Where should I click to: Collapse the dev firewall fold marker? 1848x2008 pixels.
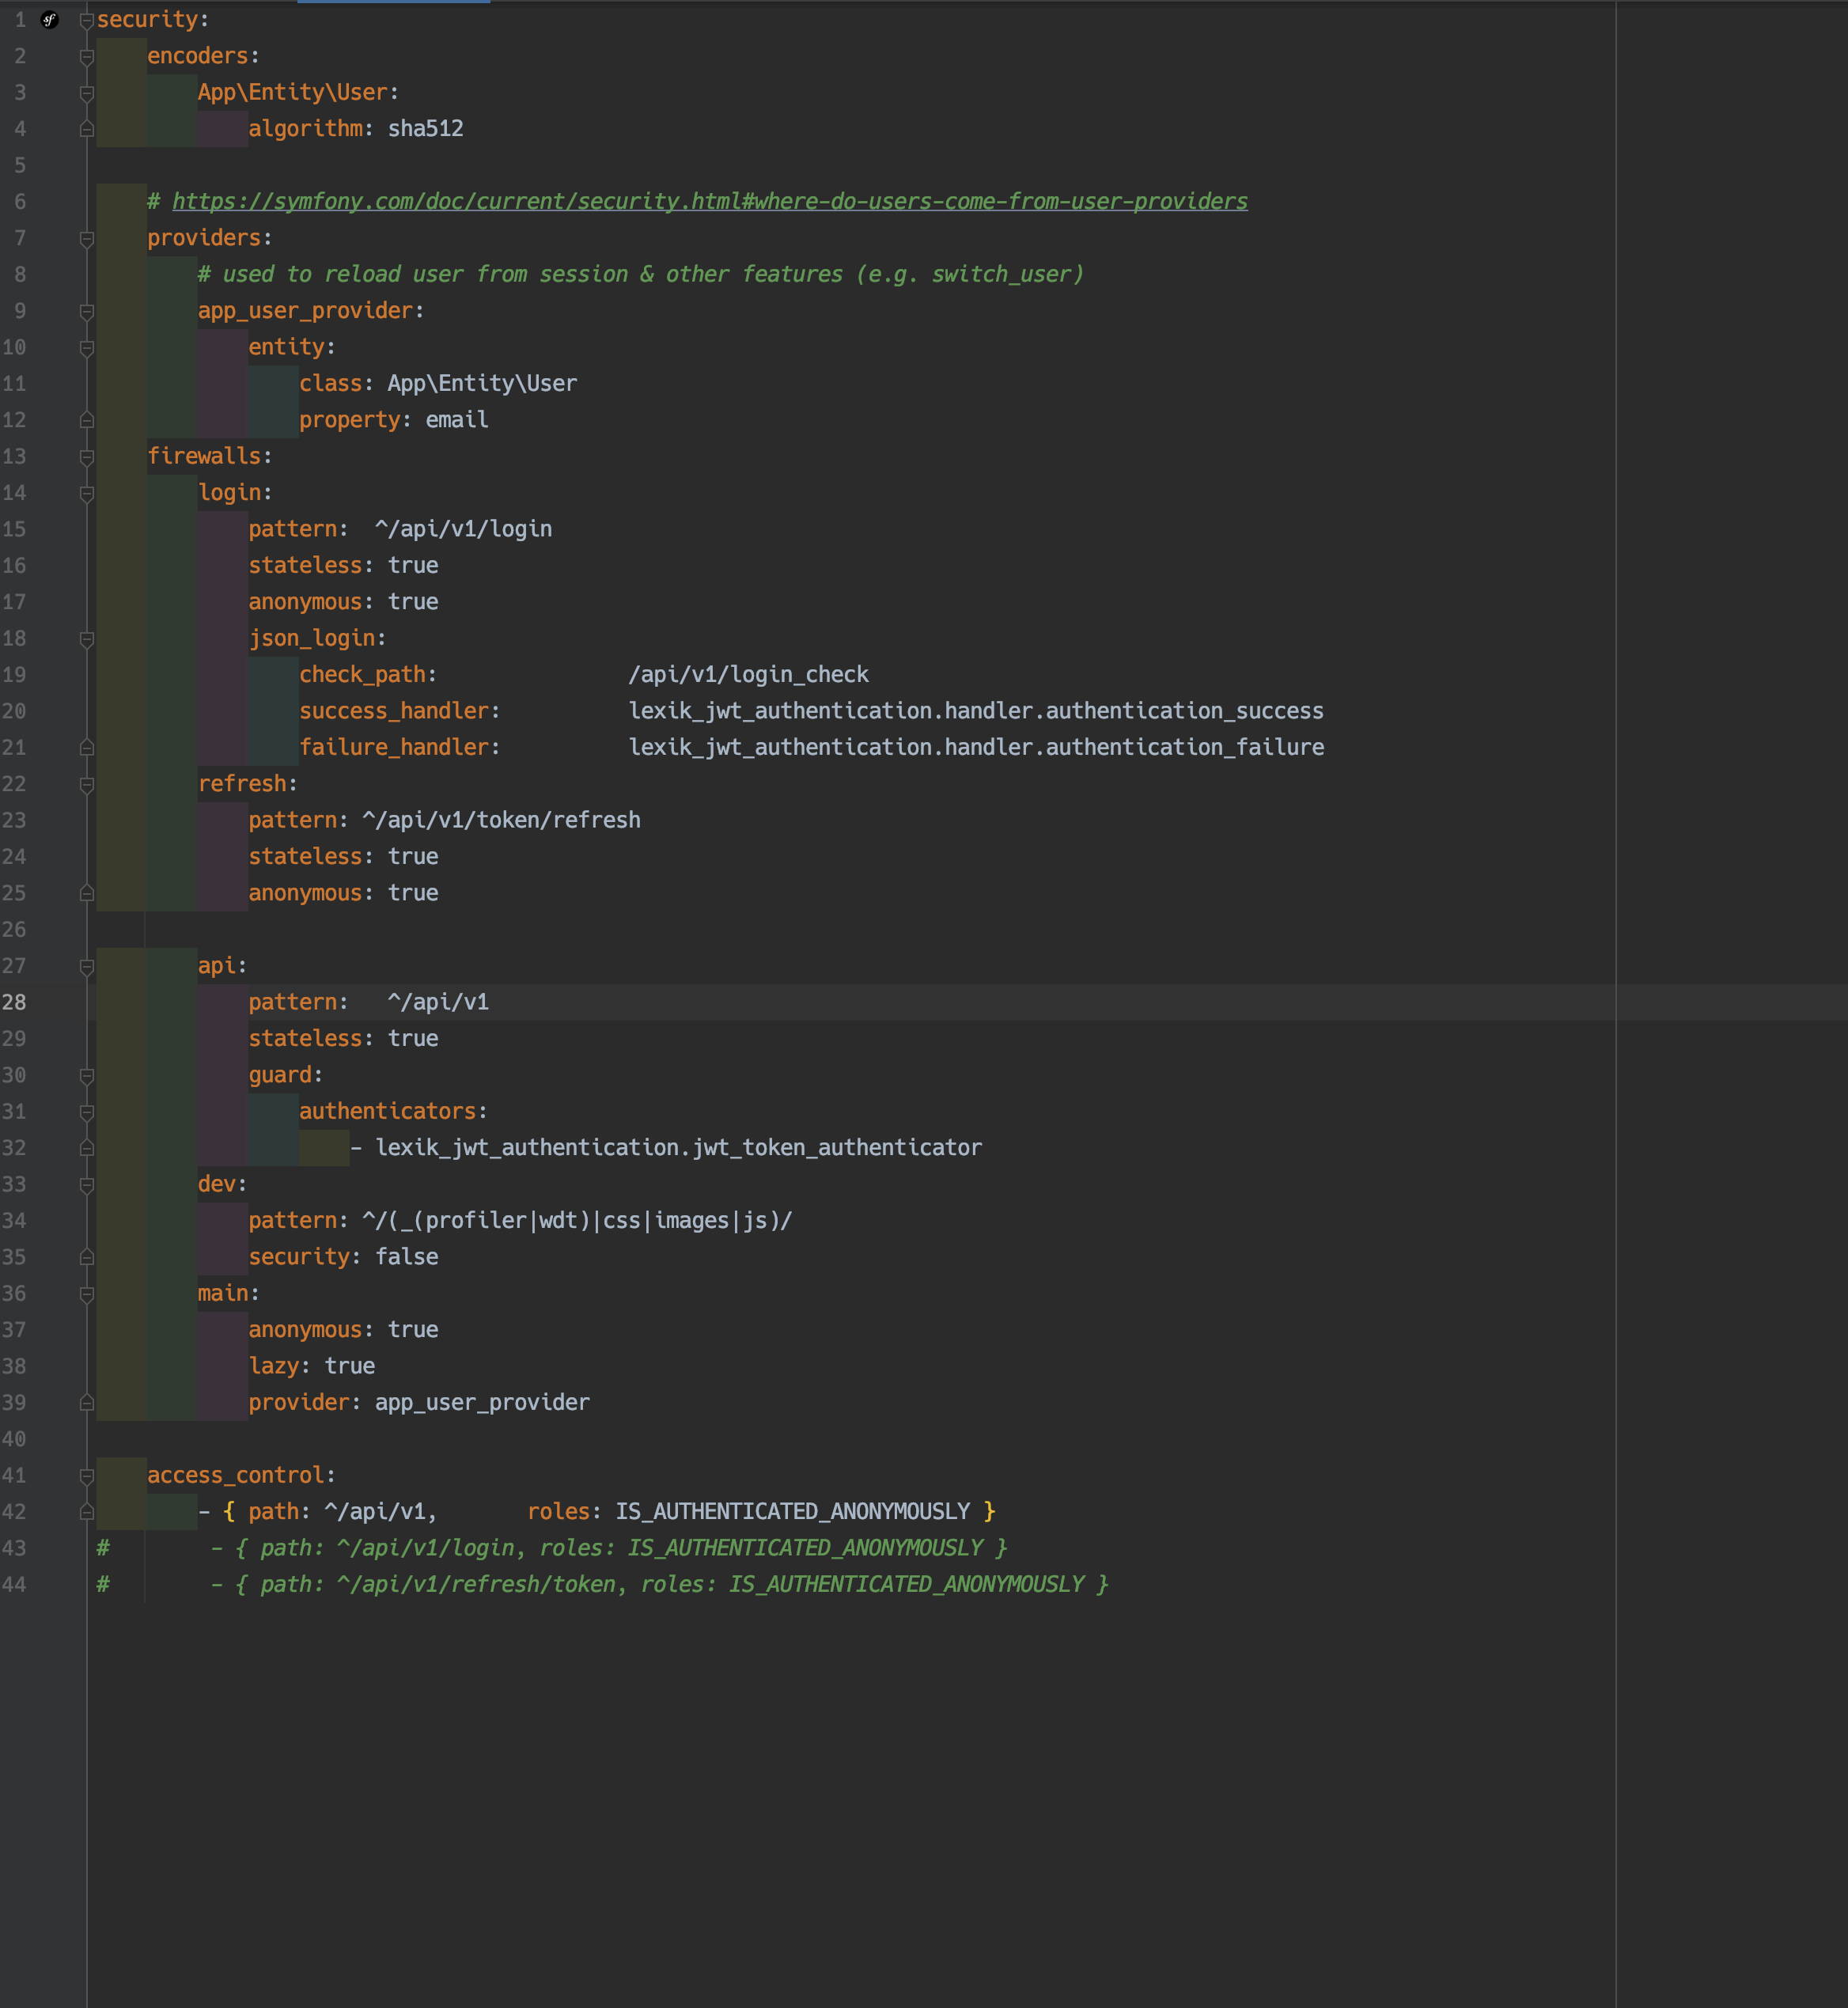87,1185
